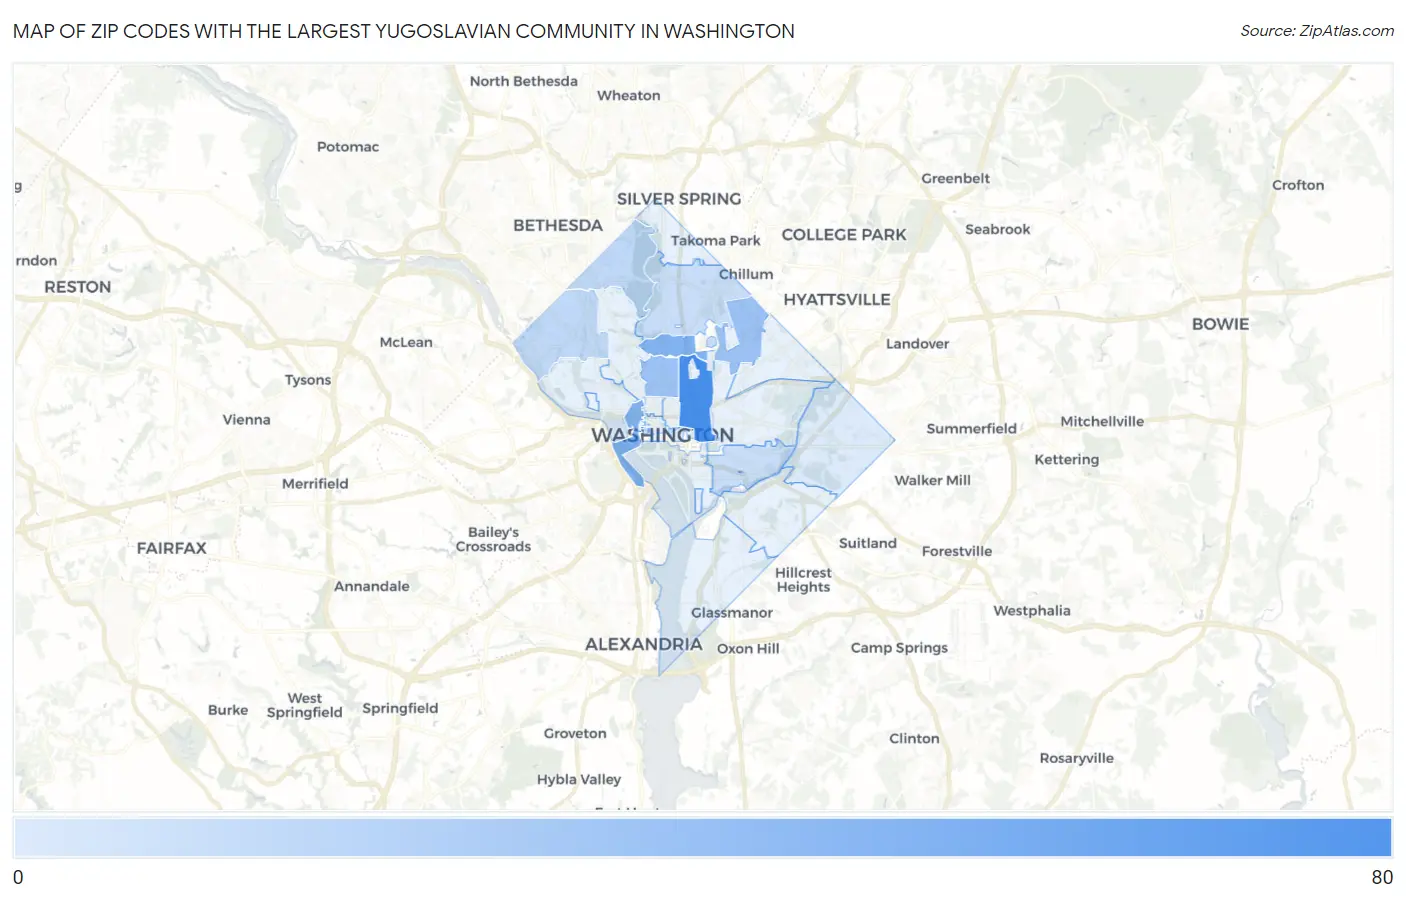This screenshot has height=899, width=1406.
Task: Click the North Bethesda label
Action: [524, 82]
